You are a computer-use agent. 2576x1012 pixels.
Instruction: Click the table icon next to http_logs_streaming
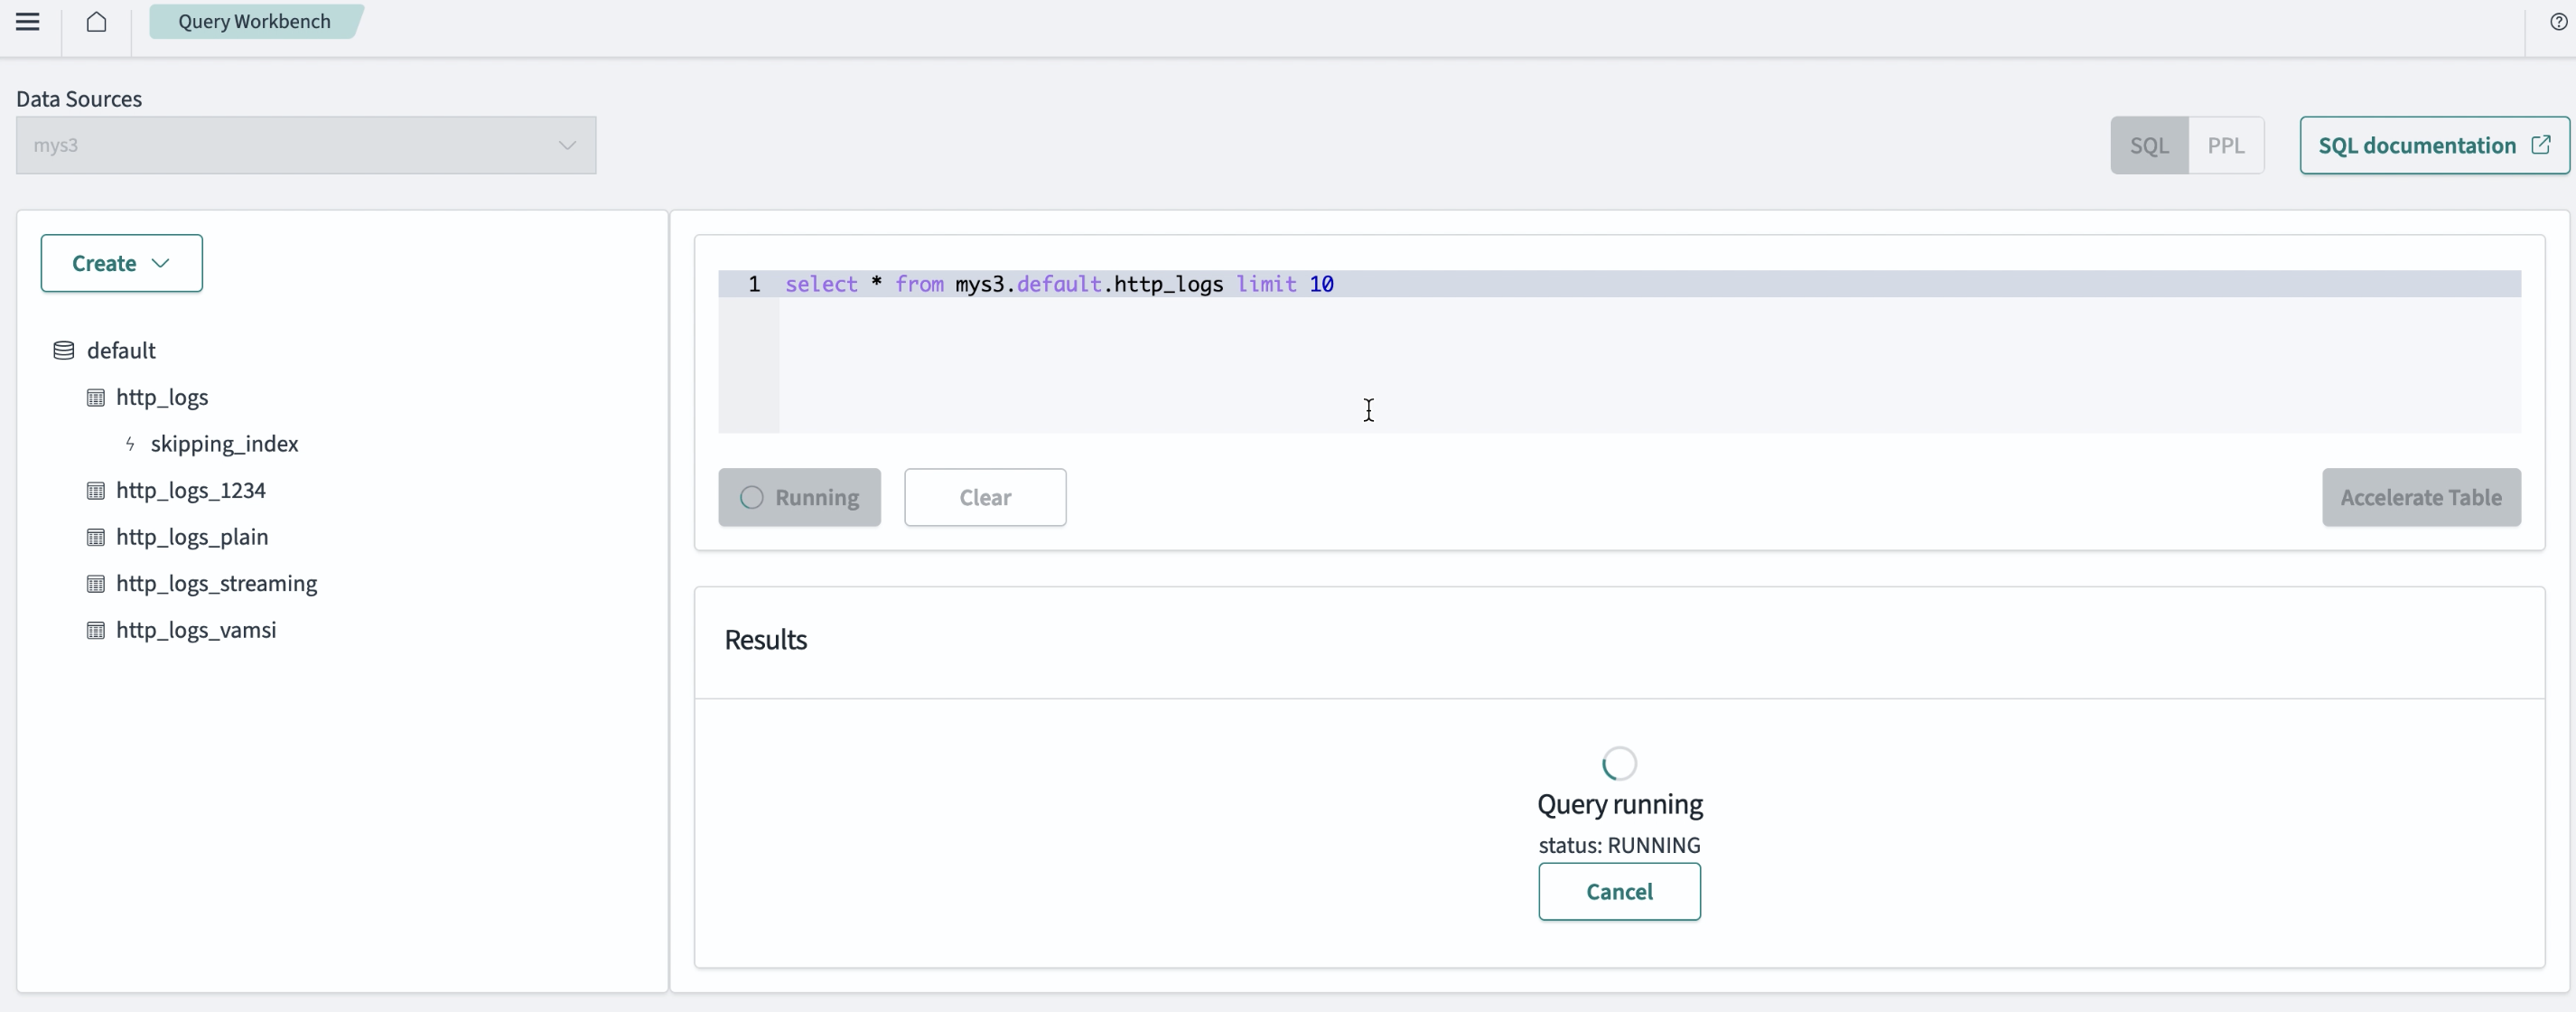(96, 584)
